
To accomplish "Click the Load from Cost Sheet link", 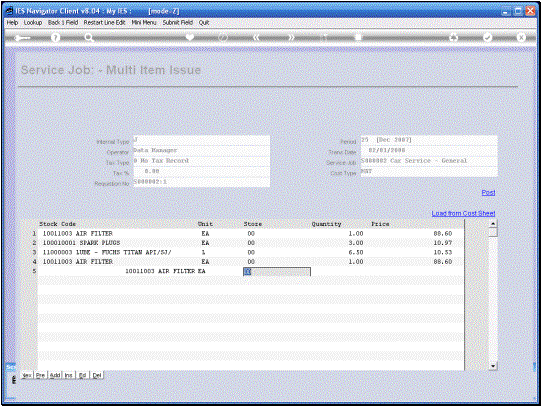I will [x=463, y=213].
